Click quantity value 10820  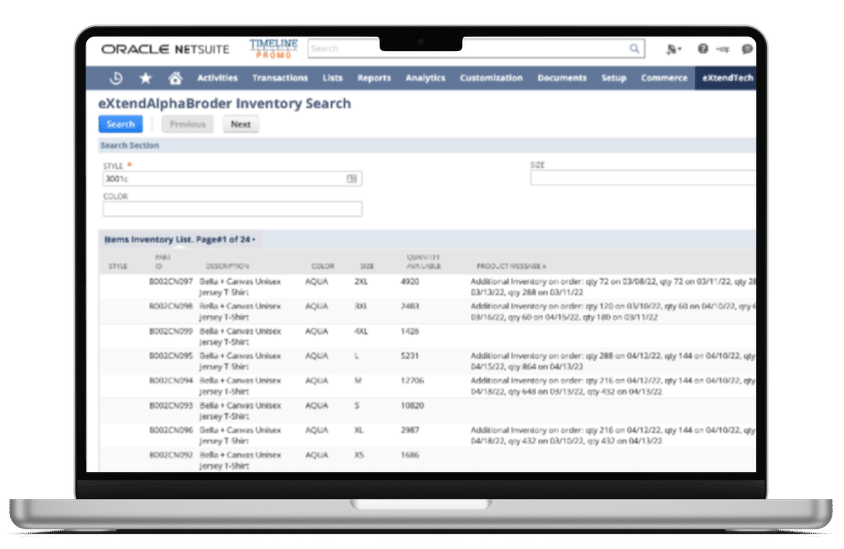[412, 405]
